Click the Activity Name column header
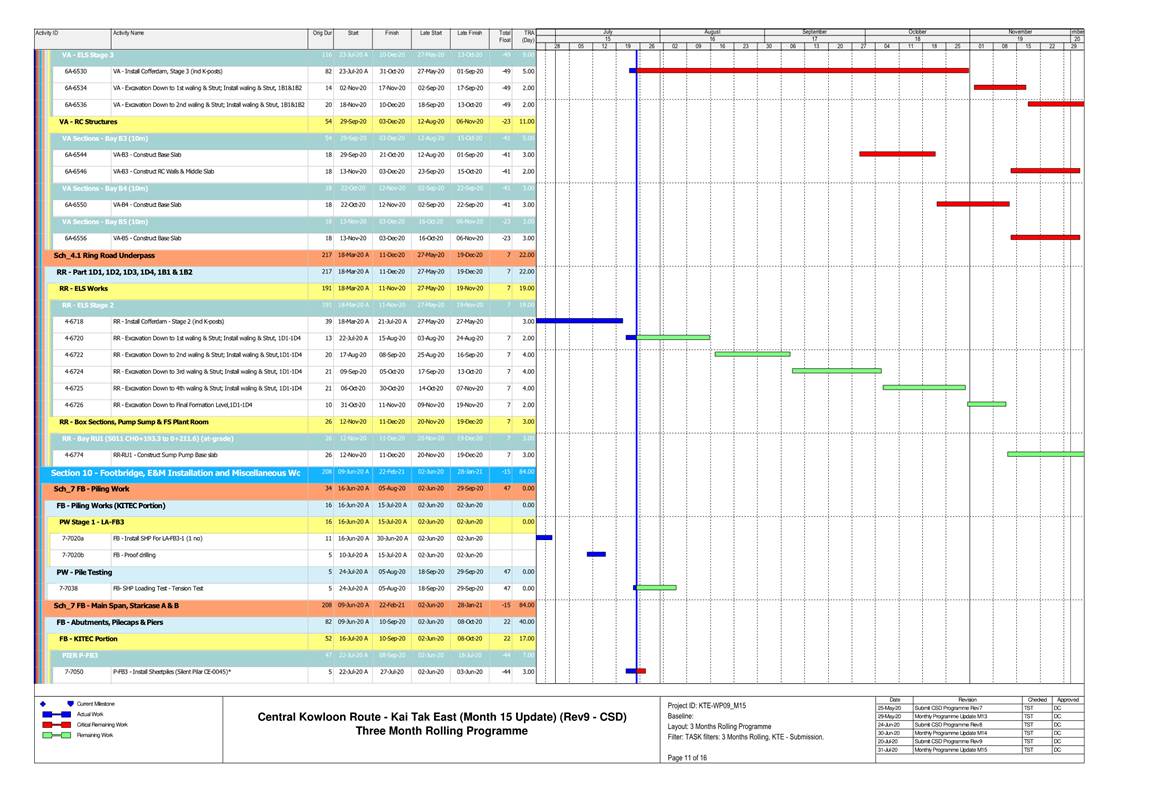 coord(128,34)
